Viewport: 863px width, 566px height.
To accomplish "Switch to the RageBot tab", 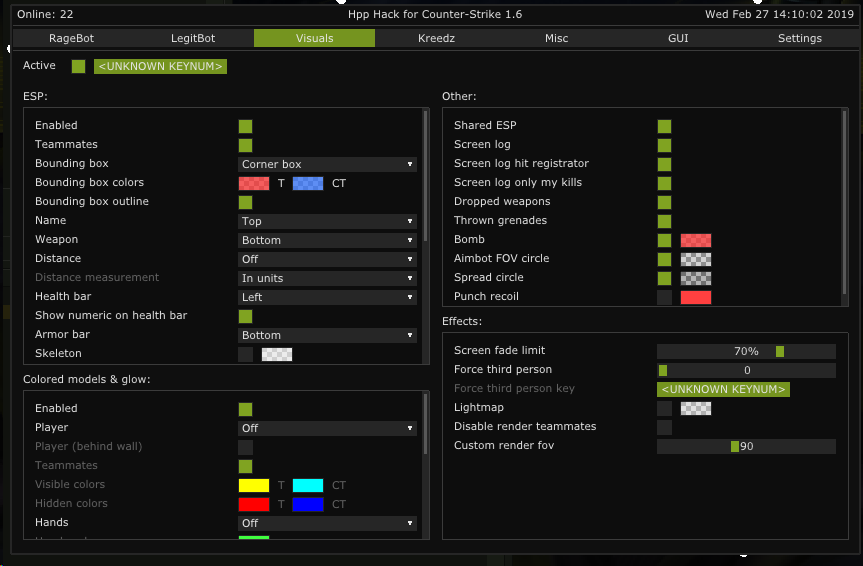I will coord(71,38).
